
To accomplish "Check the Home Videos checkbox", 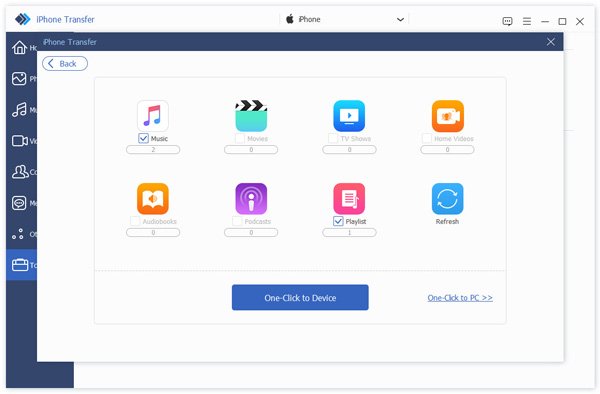I will pos(426,138).
